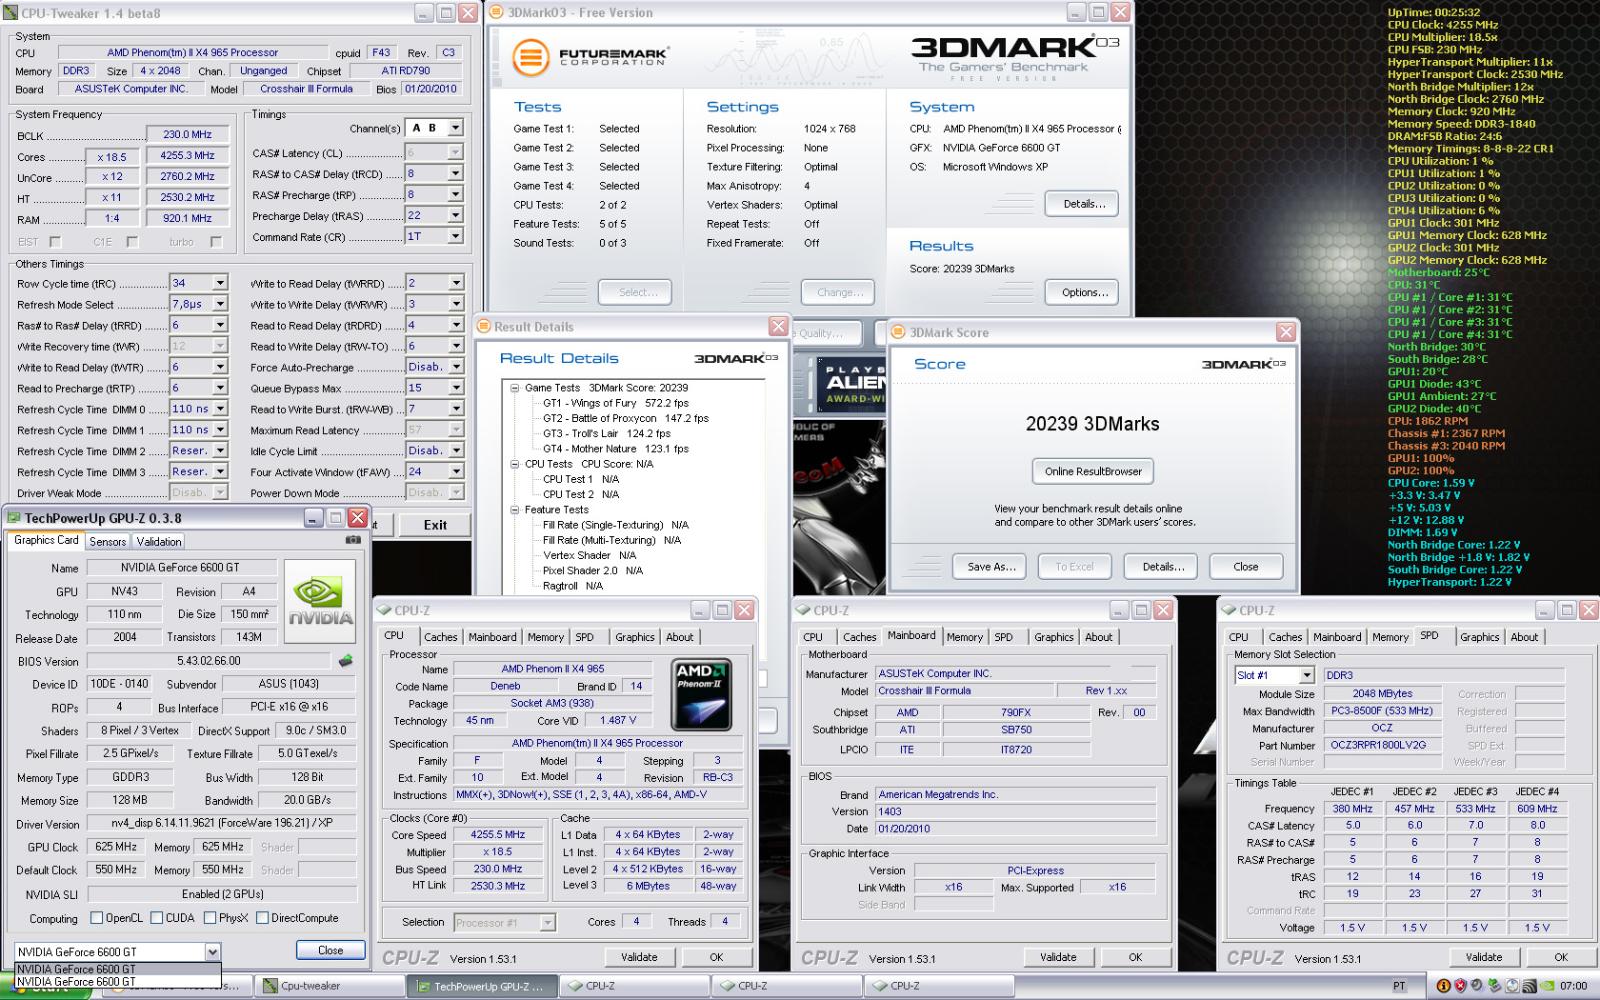Click Validate in right CPU-Z window

click(x=1483, y=957)
